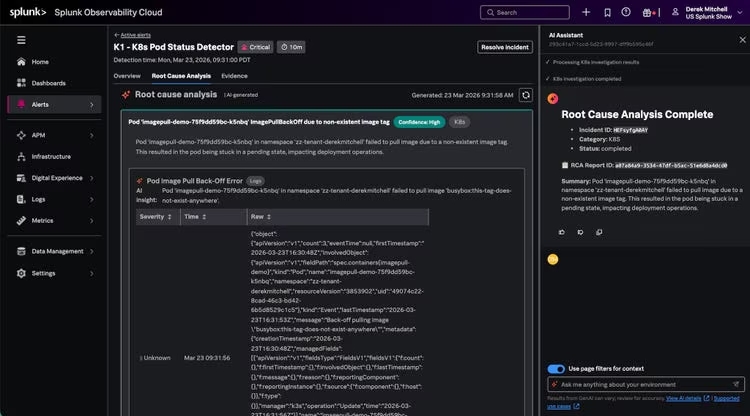Open the gift what's new icon
This screenshot has width=750, height=416.
pos(647,13)
